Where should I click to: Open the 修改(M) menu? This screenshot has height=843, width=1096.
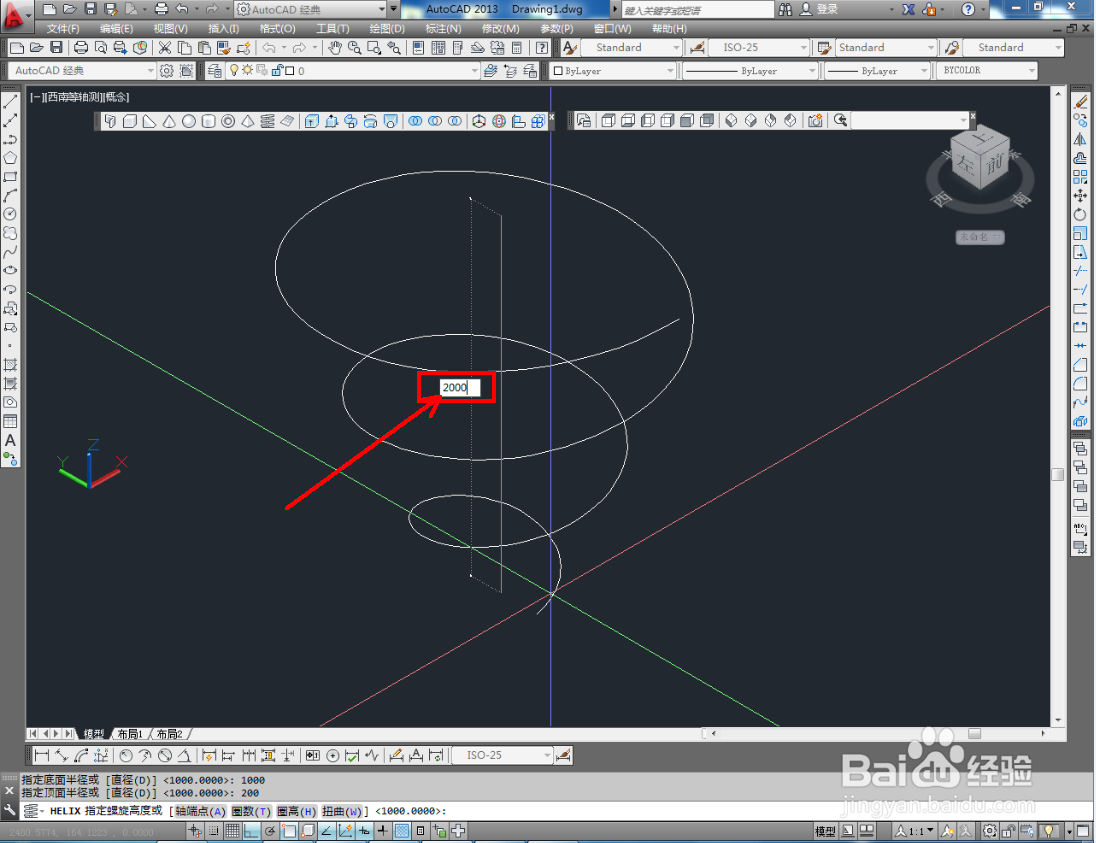click(x=500, y=29)
